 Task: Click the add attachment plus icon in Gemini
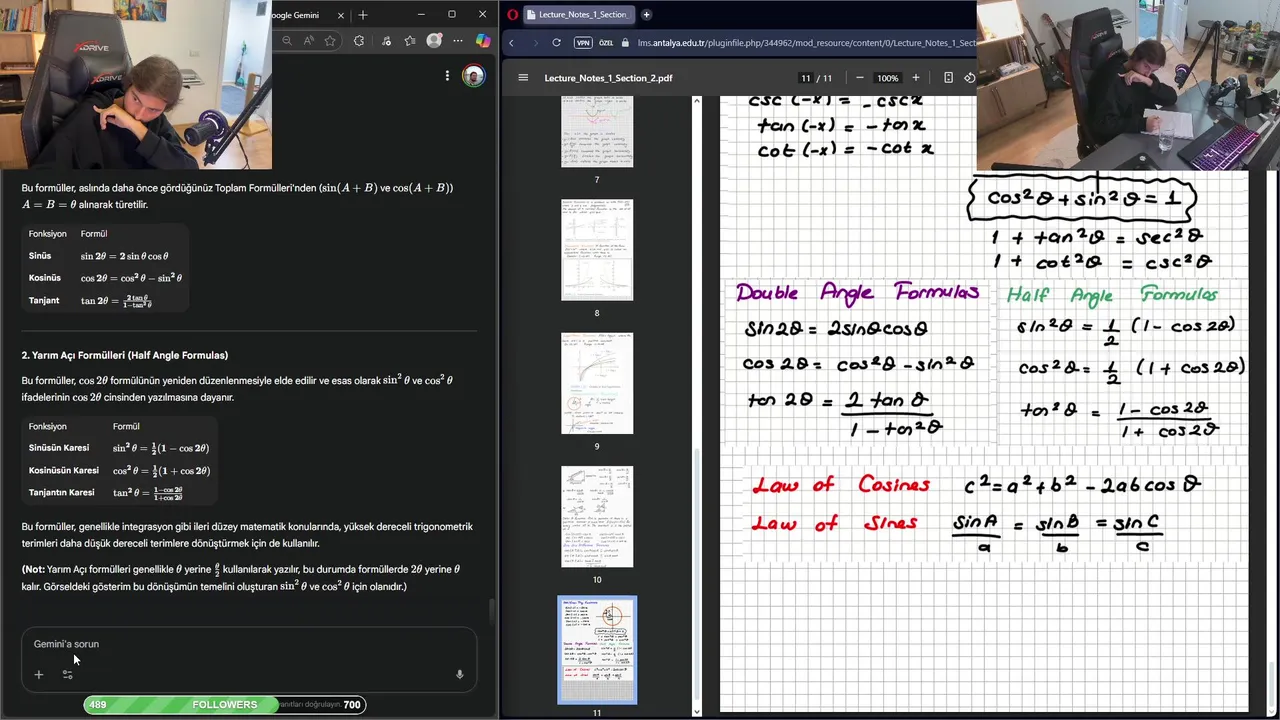click(38, 674)
